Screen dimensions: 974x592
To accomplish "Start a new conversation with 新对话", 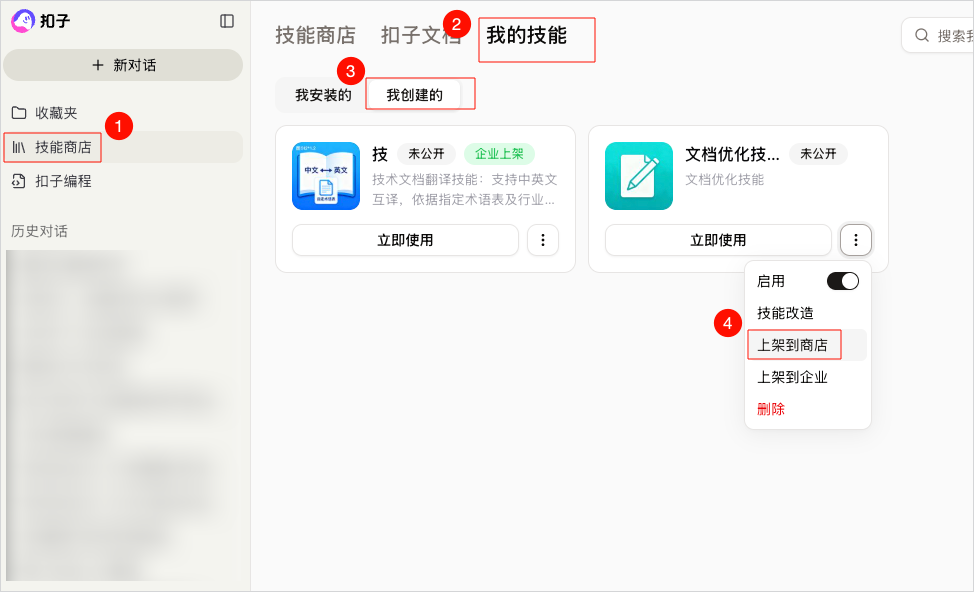I will (x=123, y=65).
